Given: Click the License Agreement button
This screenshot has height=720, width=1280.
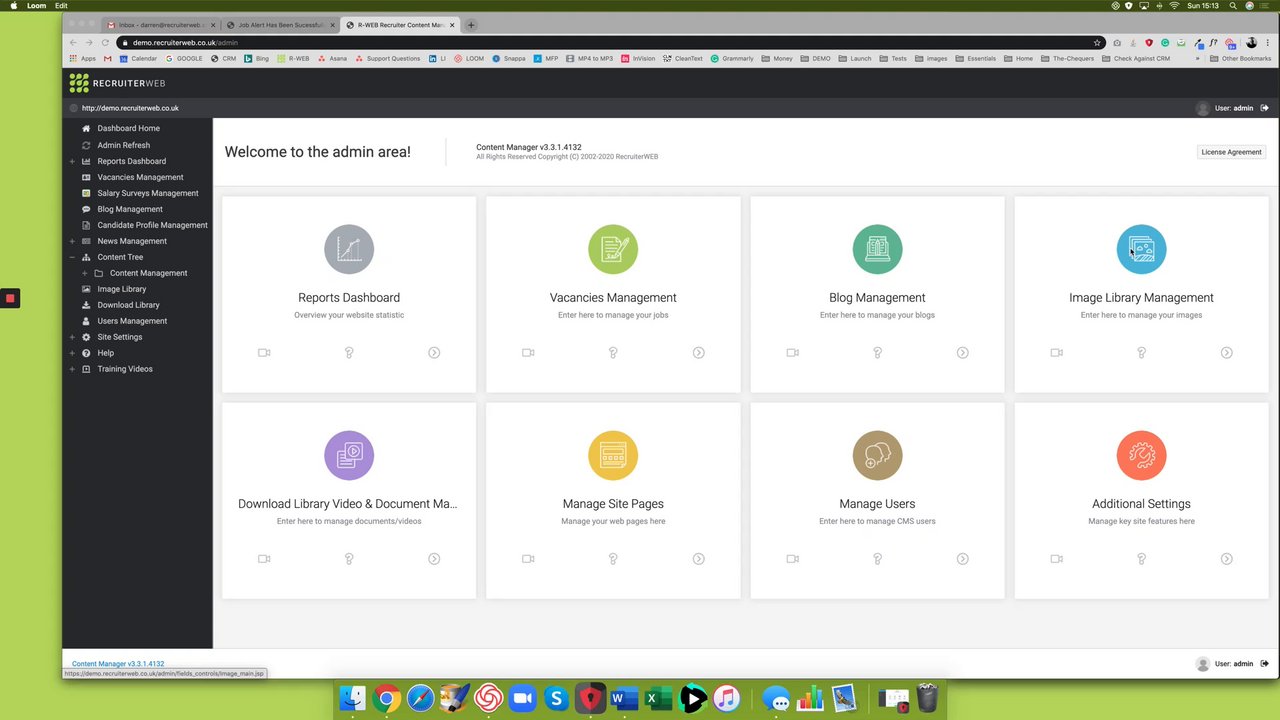Looking at the screenshot, I should [x=1231, y=152].
